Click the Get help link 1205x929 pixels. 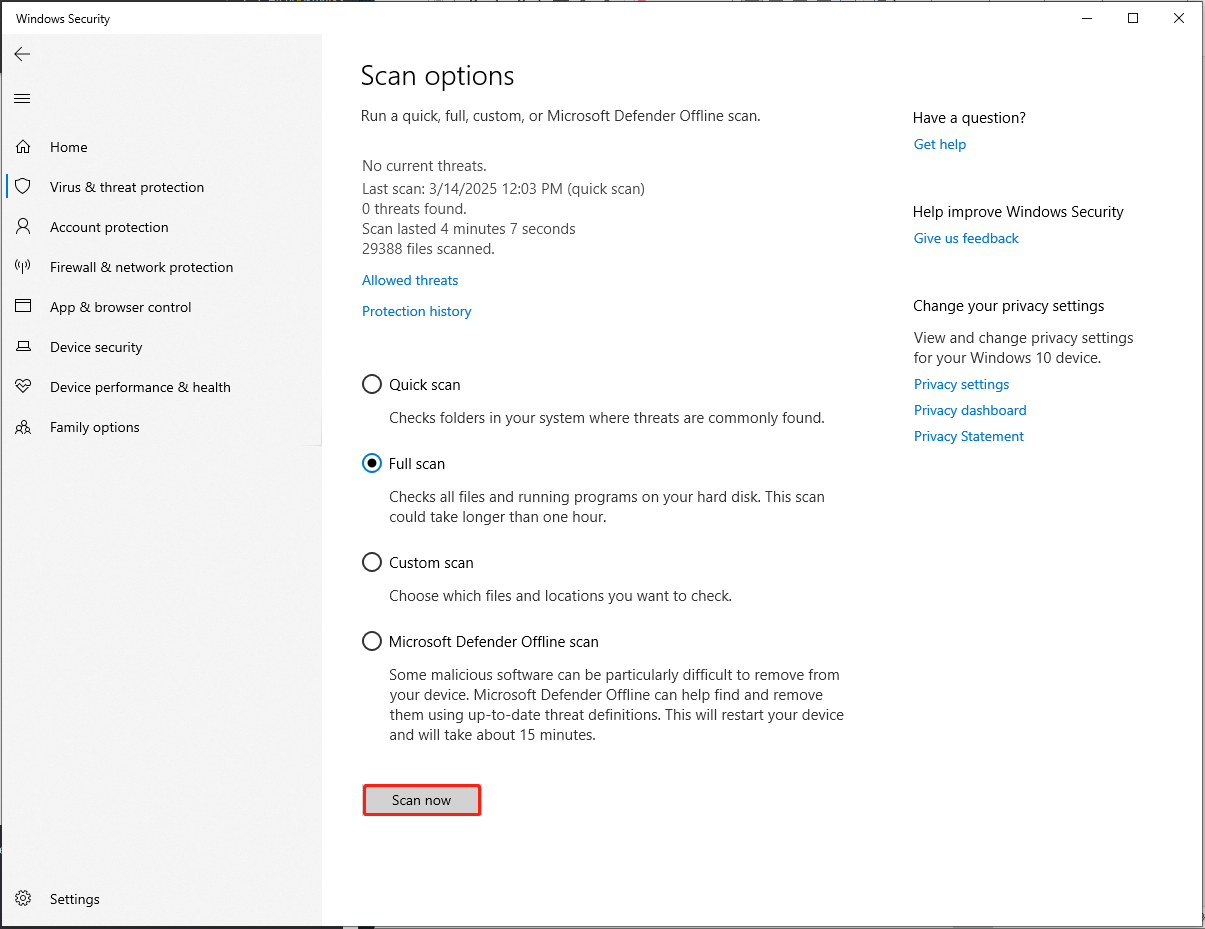pyautogui.click(x=940, y=144)
